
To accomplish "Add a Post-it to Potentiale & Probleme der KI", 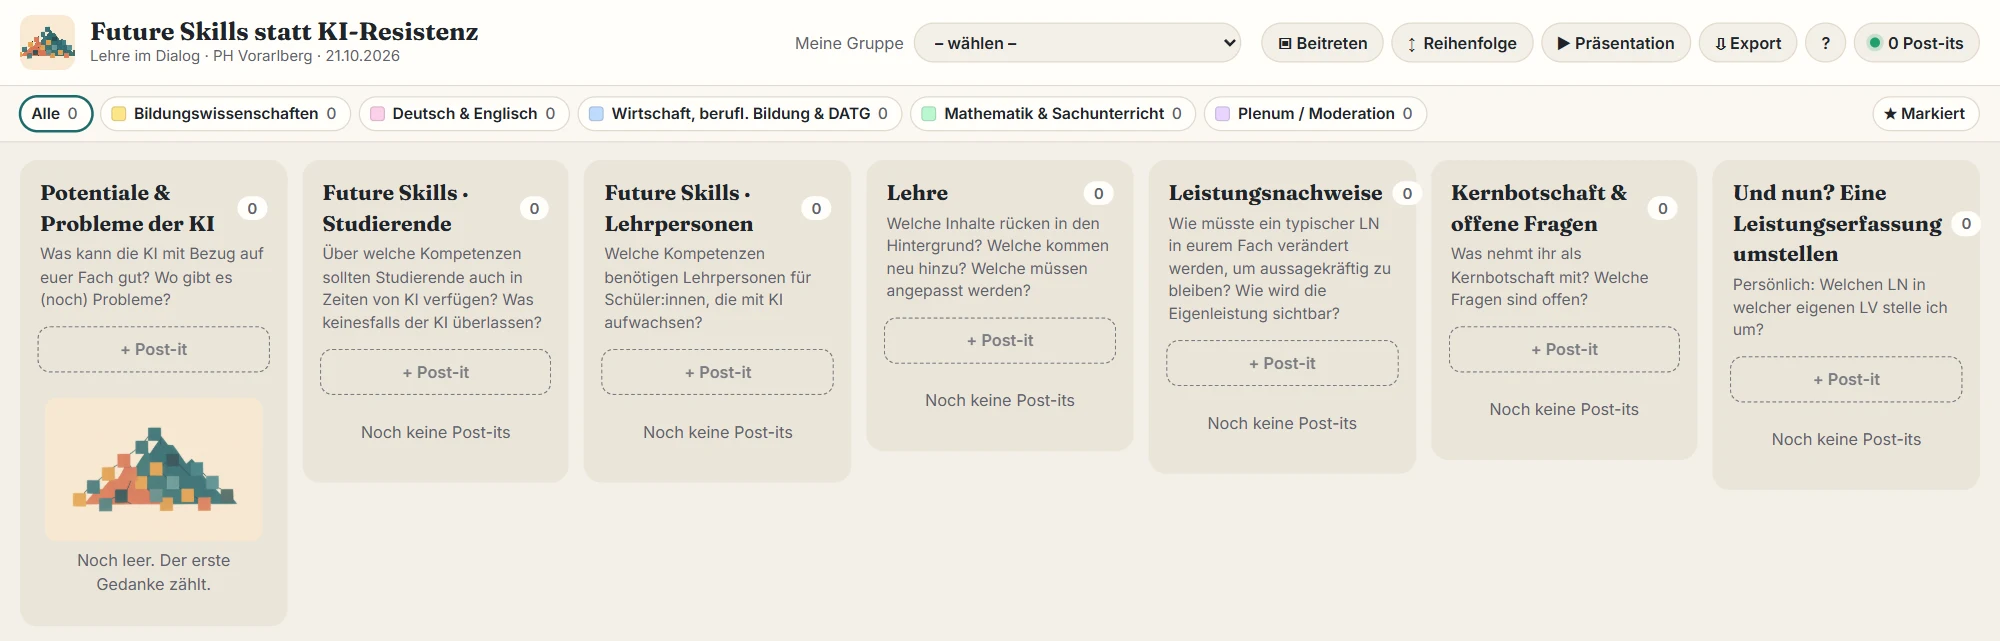I will pyautogui.click(x=154, y=350).
